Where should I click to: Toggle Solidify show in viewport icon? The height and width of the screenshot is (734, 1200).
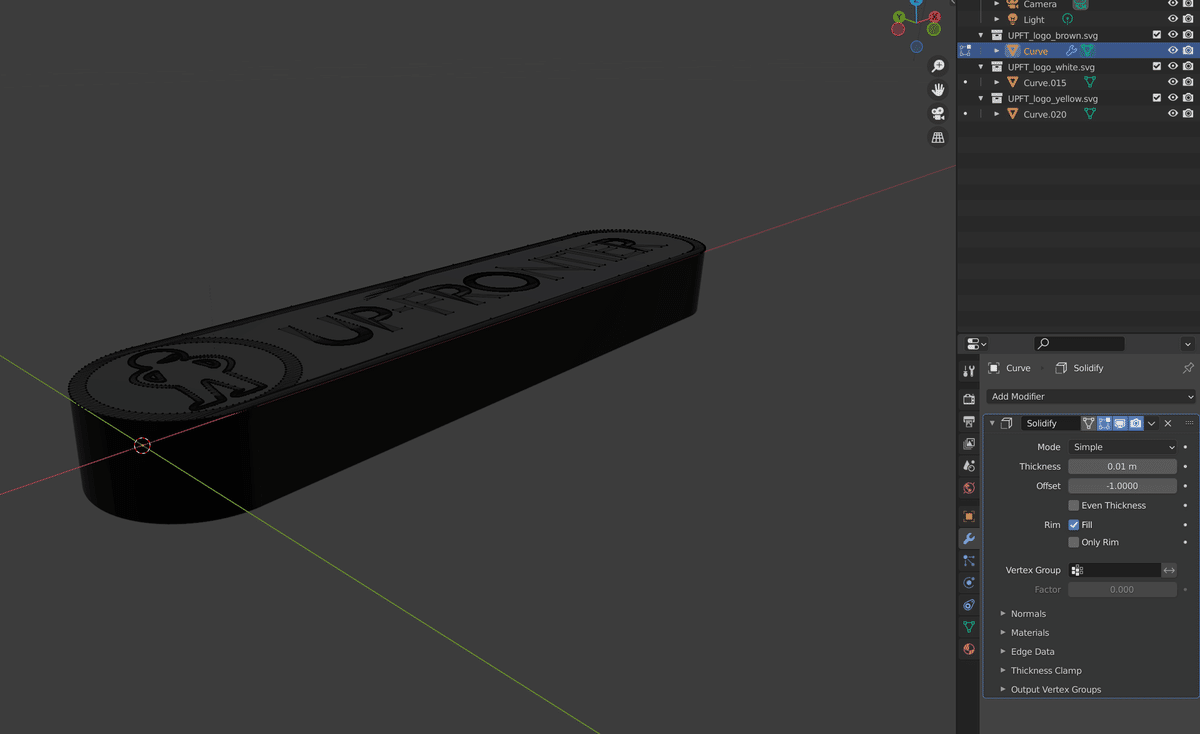(1120, 423)
